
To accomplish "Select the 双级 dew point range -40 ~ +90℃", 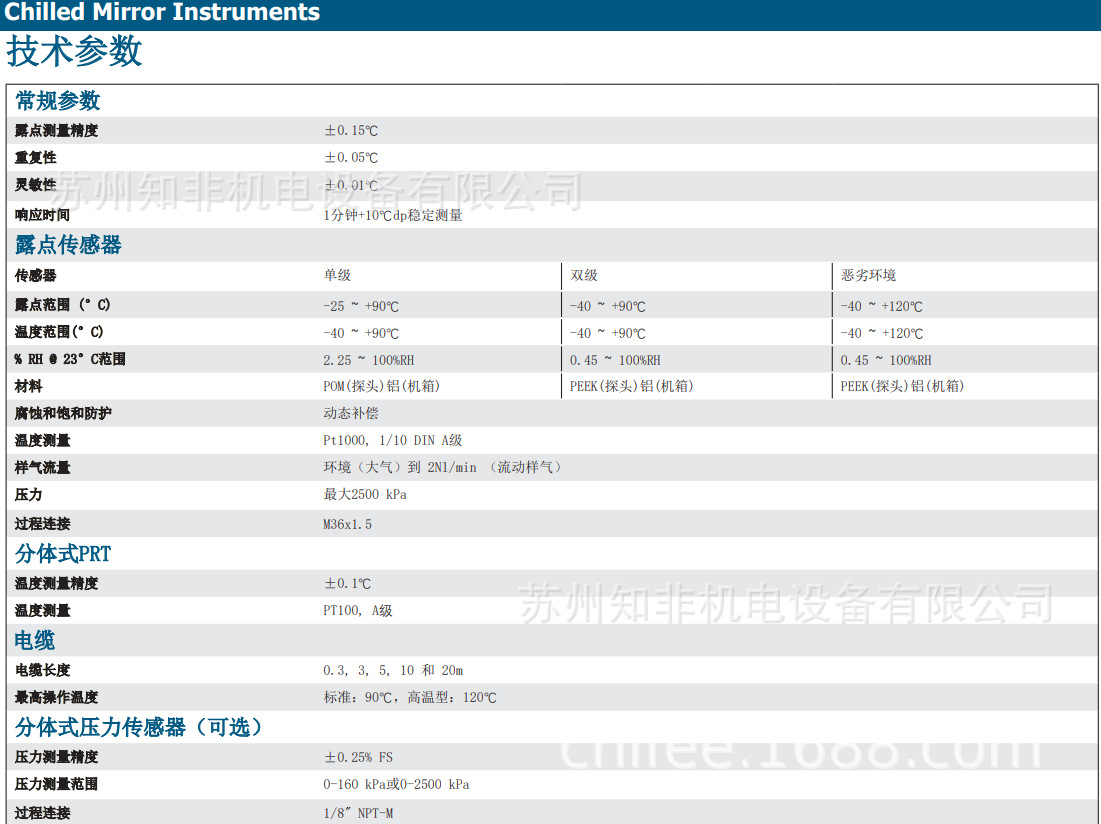I will coord(607,306).
